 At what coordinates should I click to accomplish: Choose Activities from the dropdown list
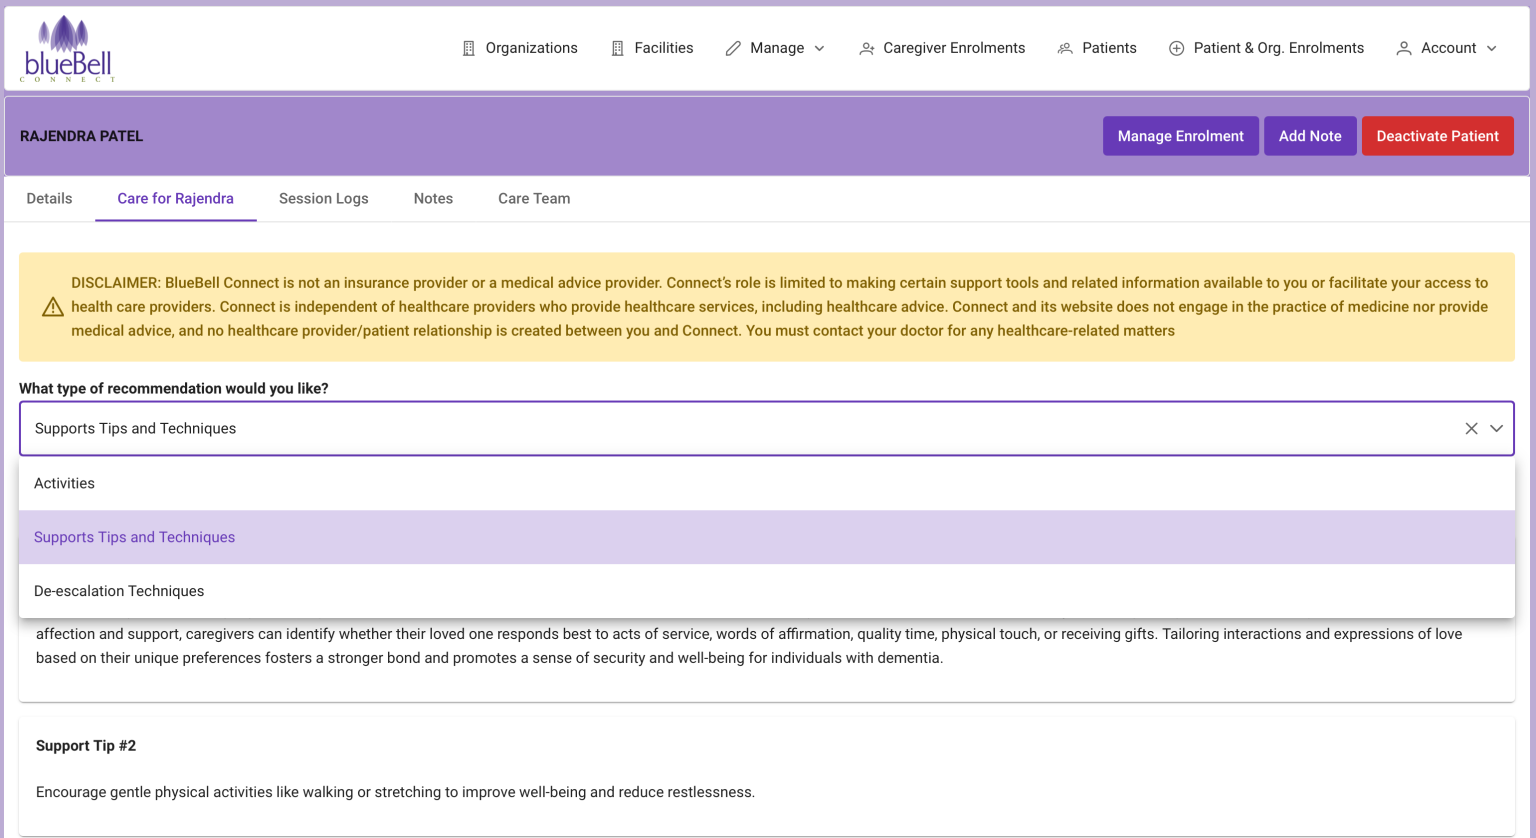coord(65,483)
